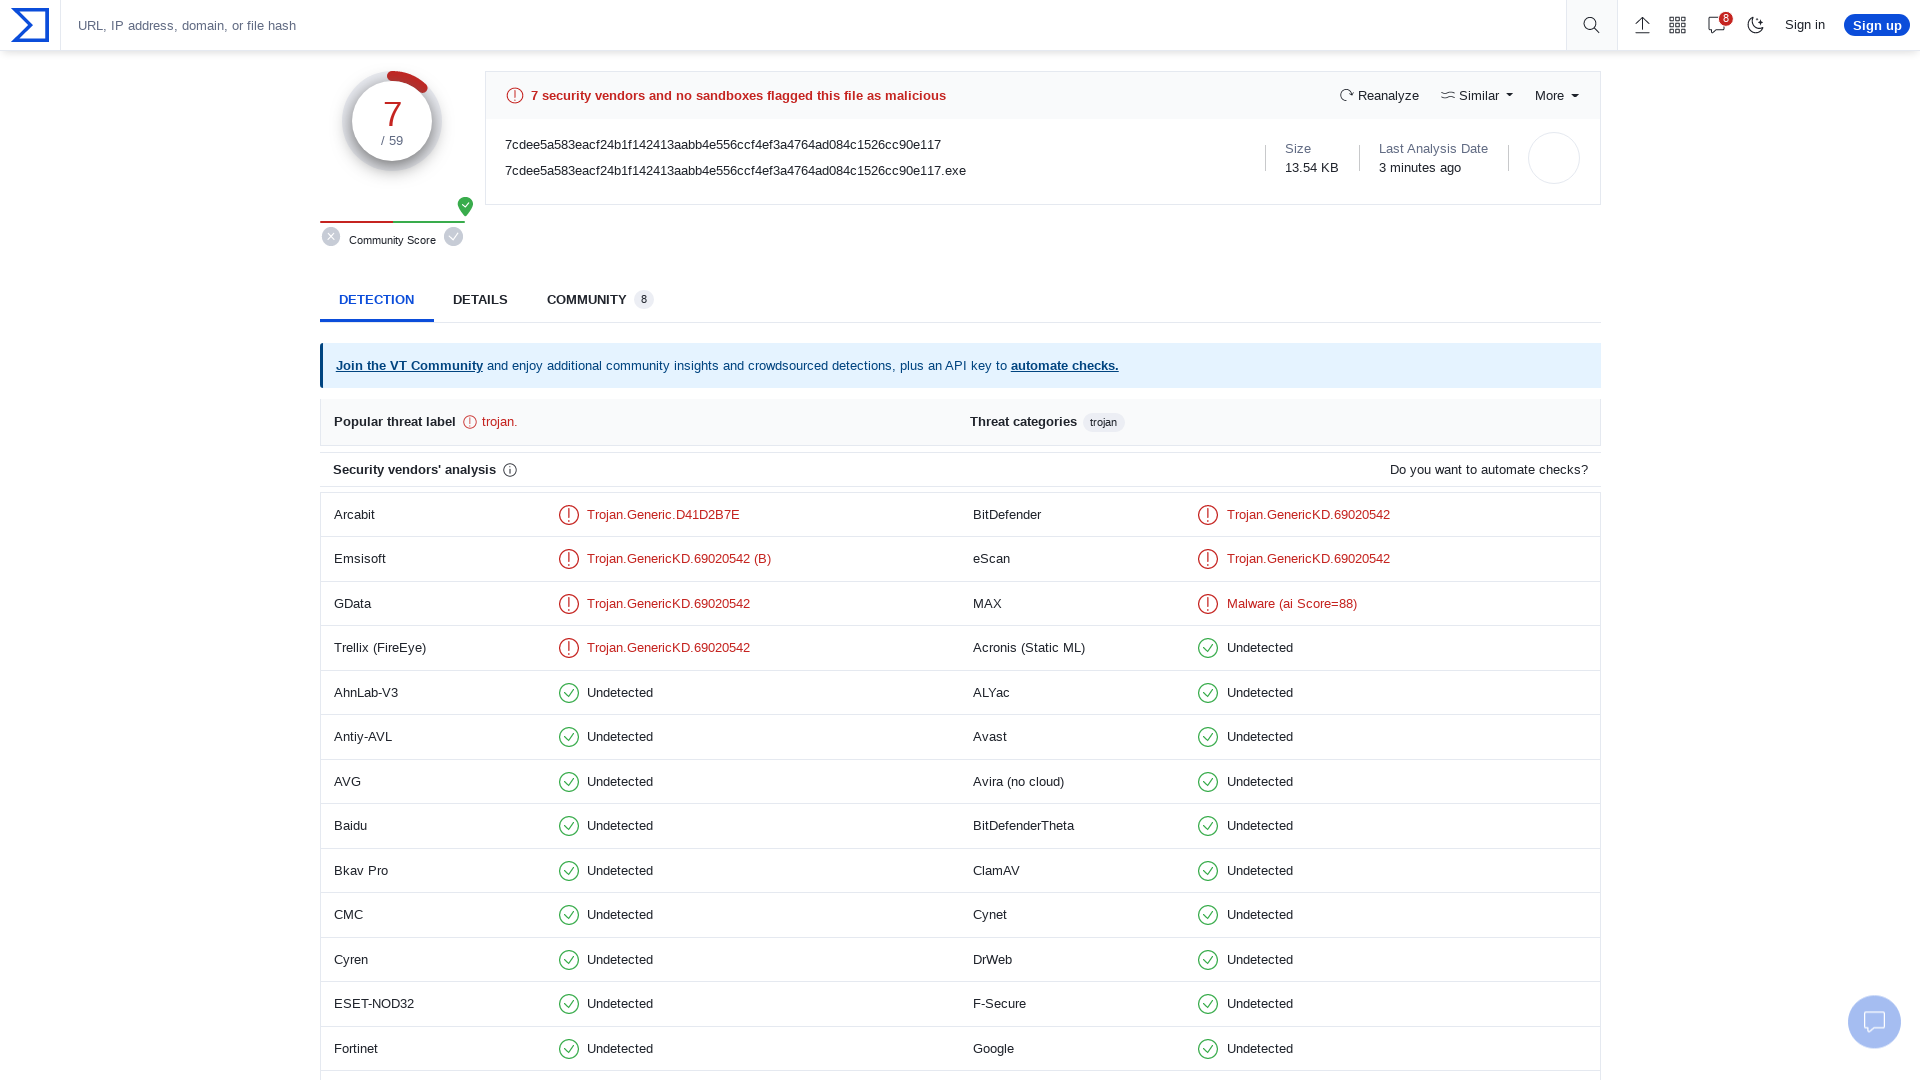Click the Google undetected check icon
The width and height of the screenshot is (1920, 1080).
click(x=1208, y=1049)
